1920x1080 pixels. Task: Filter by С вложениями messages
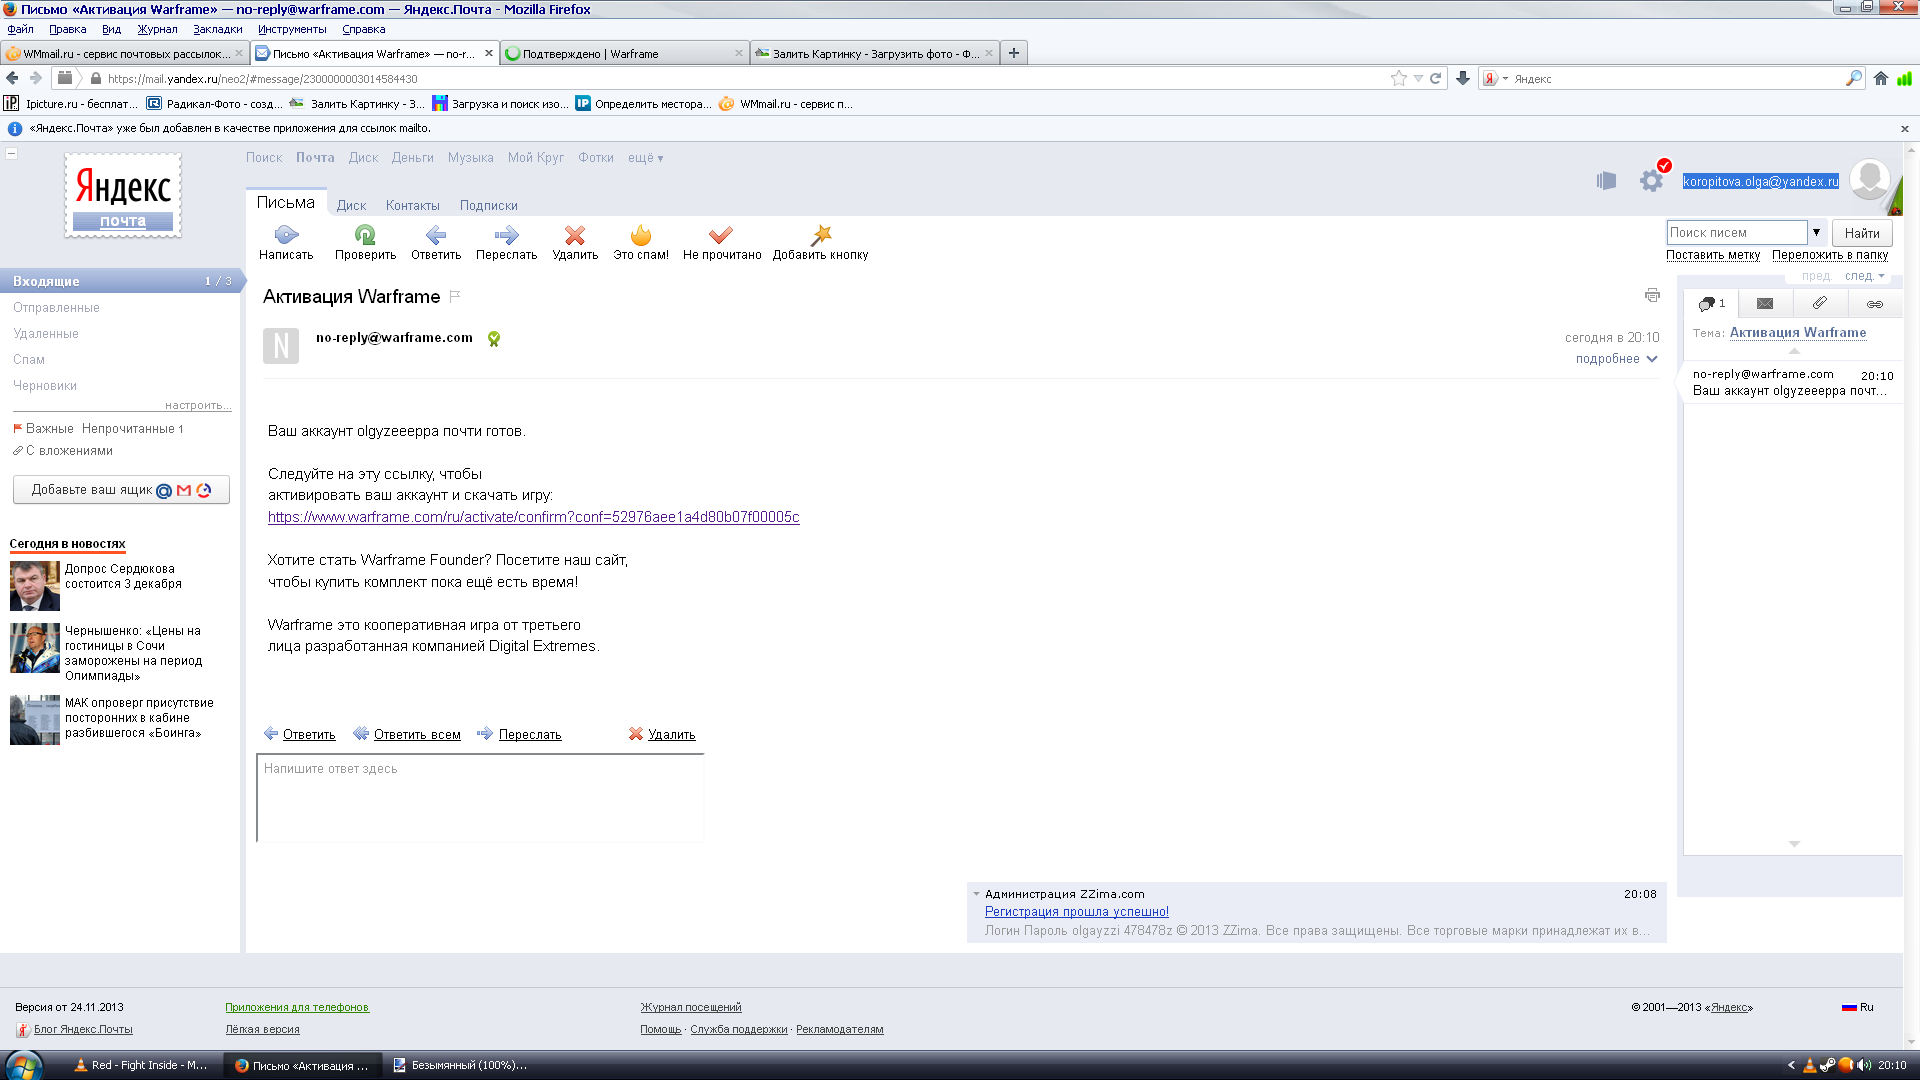click(68, 451)
